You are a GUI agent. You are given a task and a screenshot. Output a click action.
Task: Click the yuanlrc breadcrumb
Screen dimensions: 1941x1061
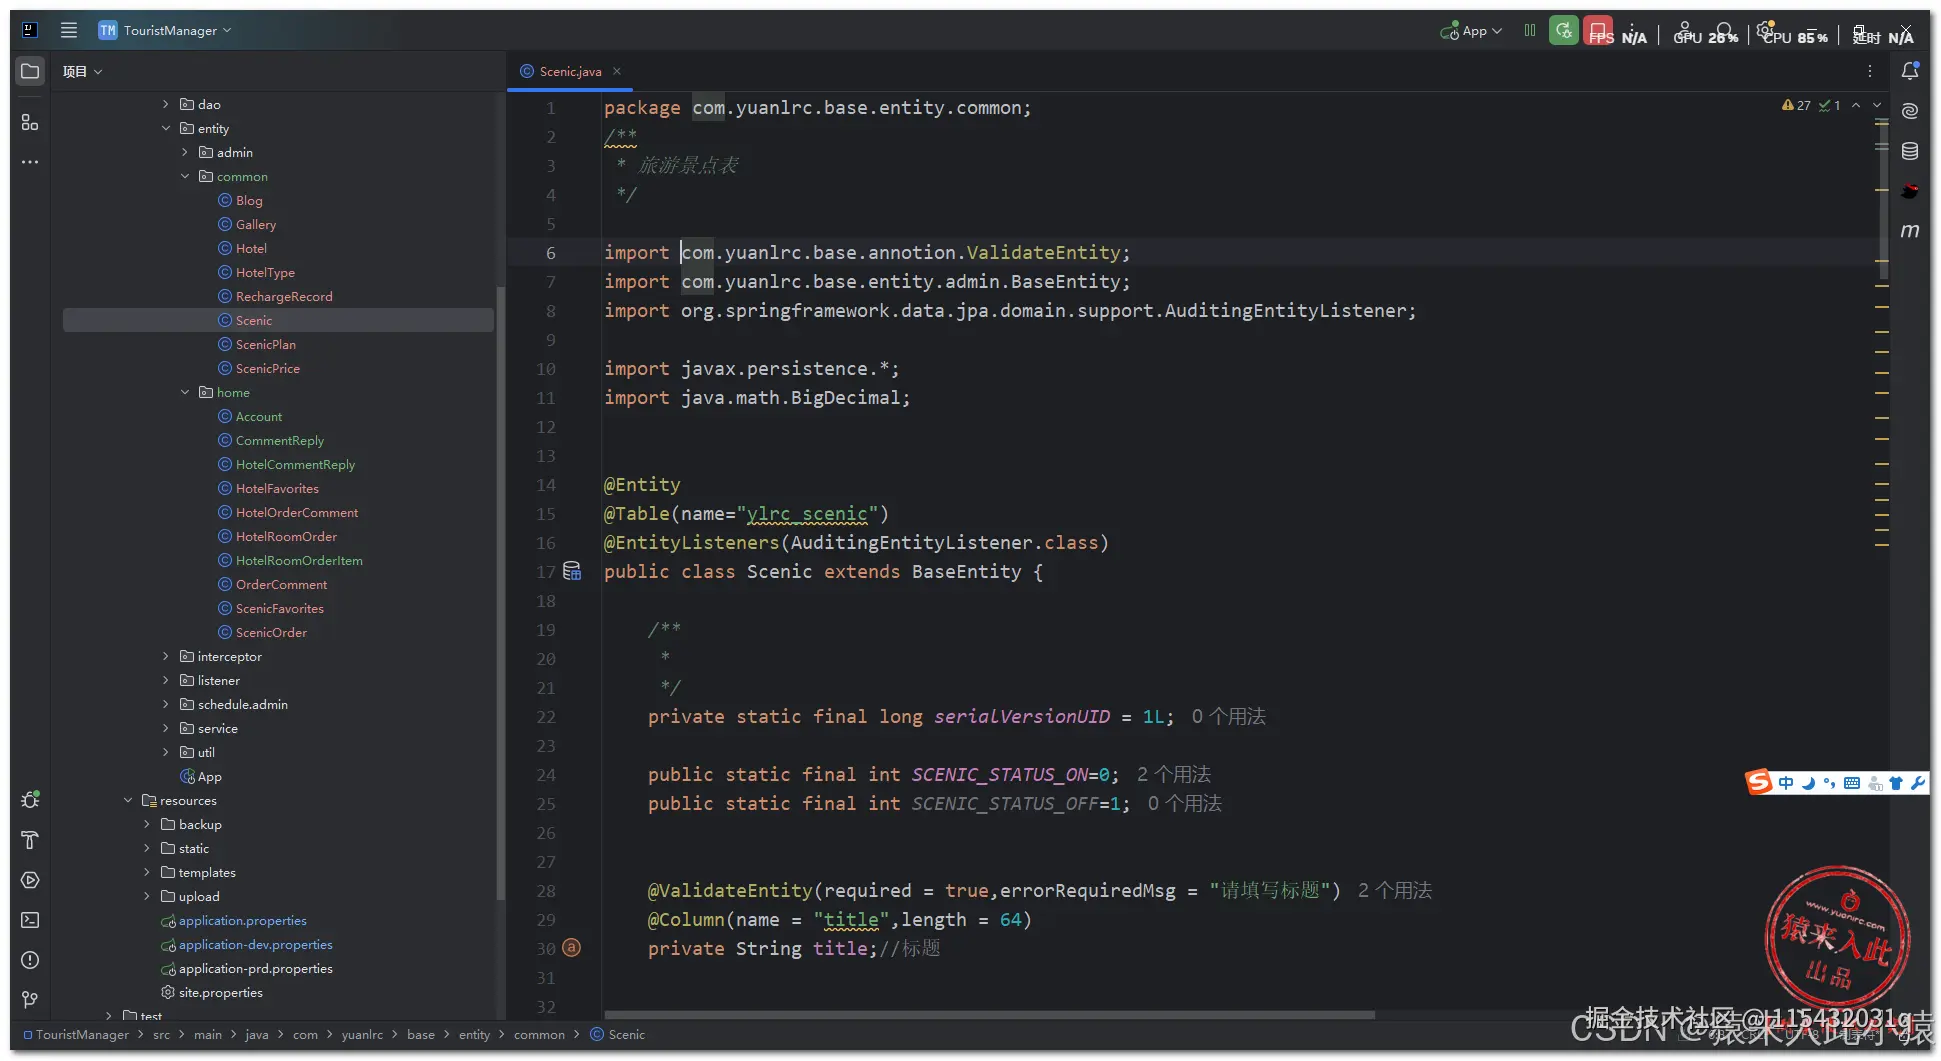[x=362, y=1035]
